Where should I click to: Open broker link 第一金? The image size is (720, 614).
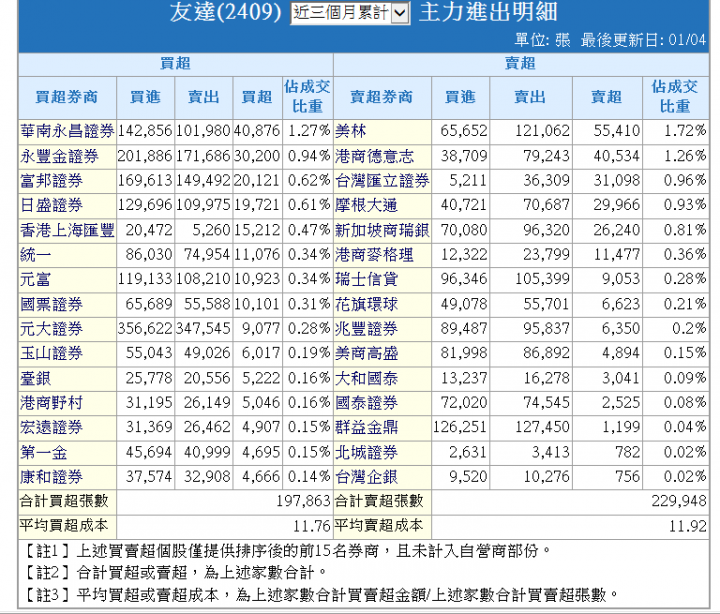point(44,453)
